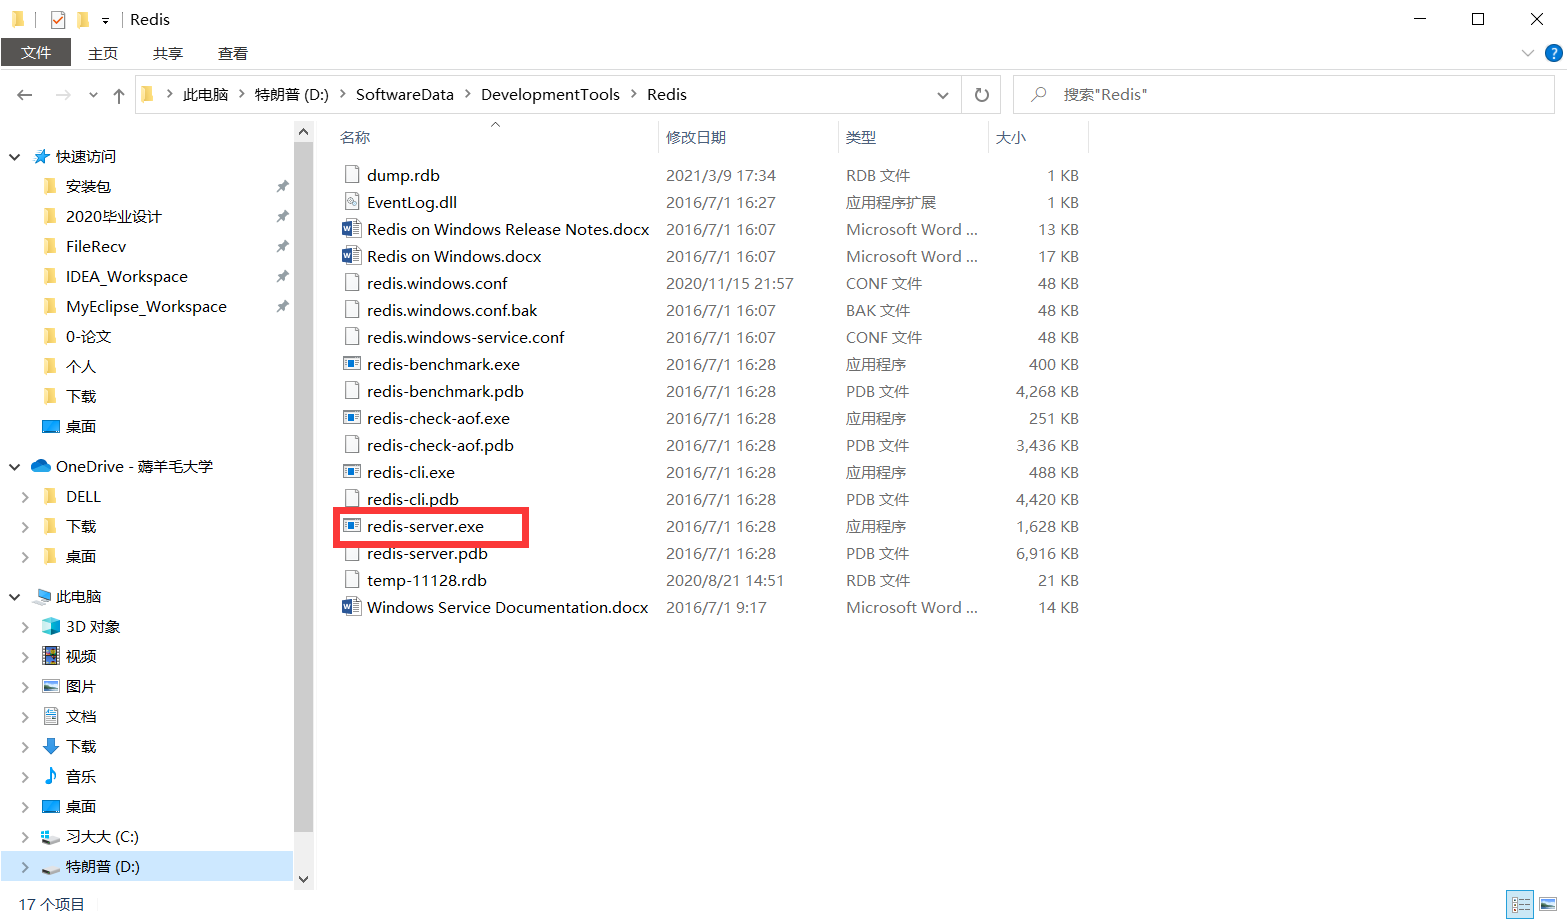Select the redis-check-aof.pdb file icon

[351, 445]
